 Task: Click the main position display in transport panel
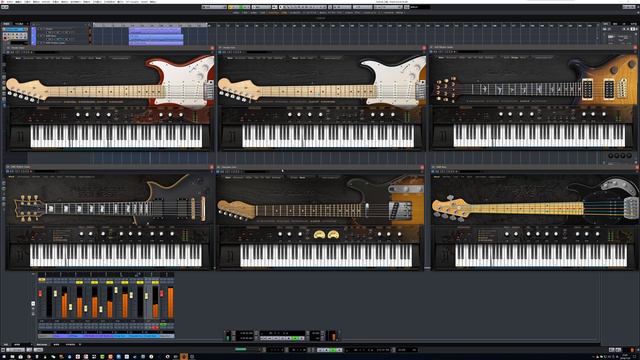pos(282,333)
